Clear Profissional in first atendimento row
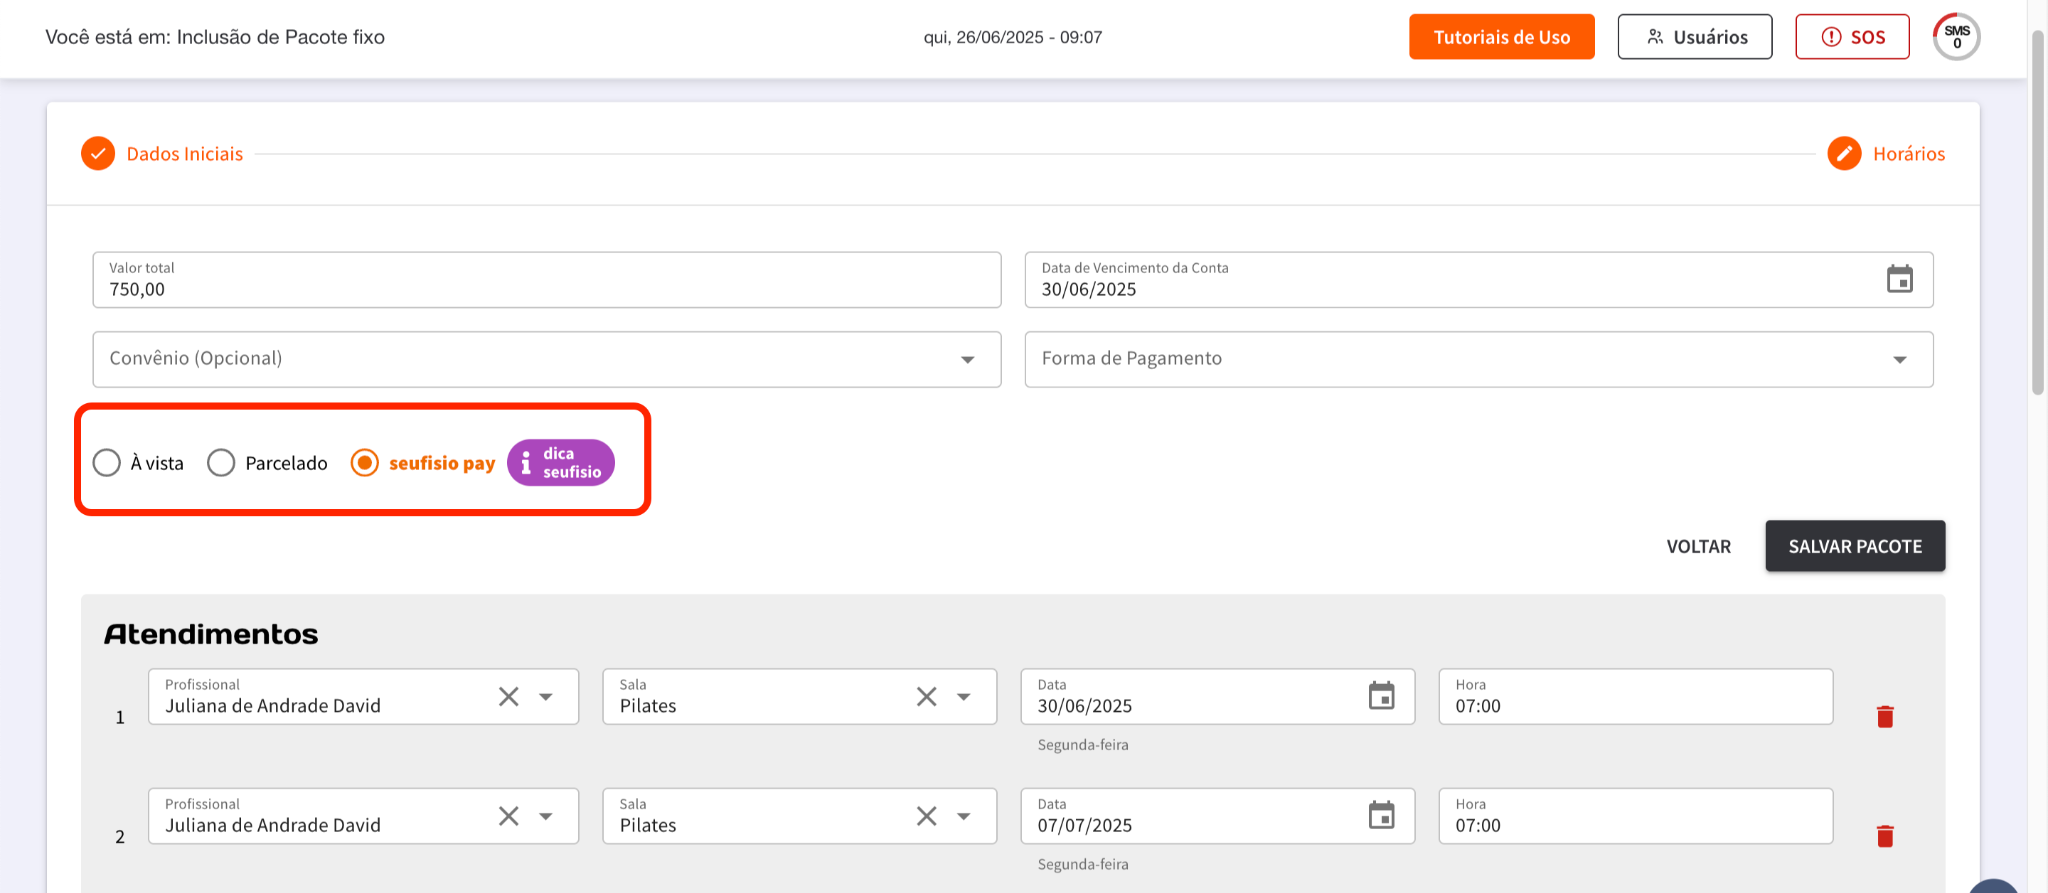 click(509, 697)
